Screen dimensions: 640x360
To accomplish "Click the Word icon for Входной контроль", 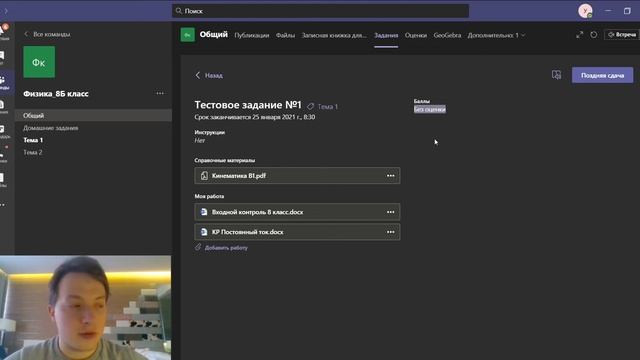I will [204, 212].
